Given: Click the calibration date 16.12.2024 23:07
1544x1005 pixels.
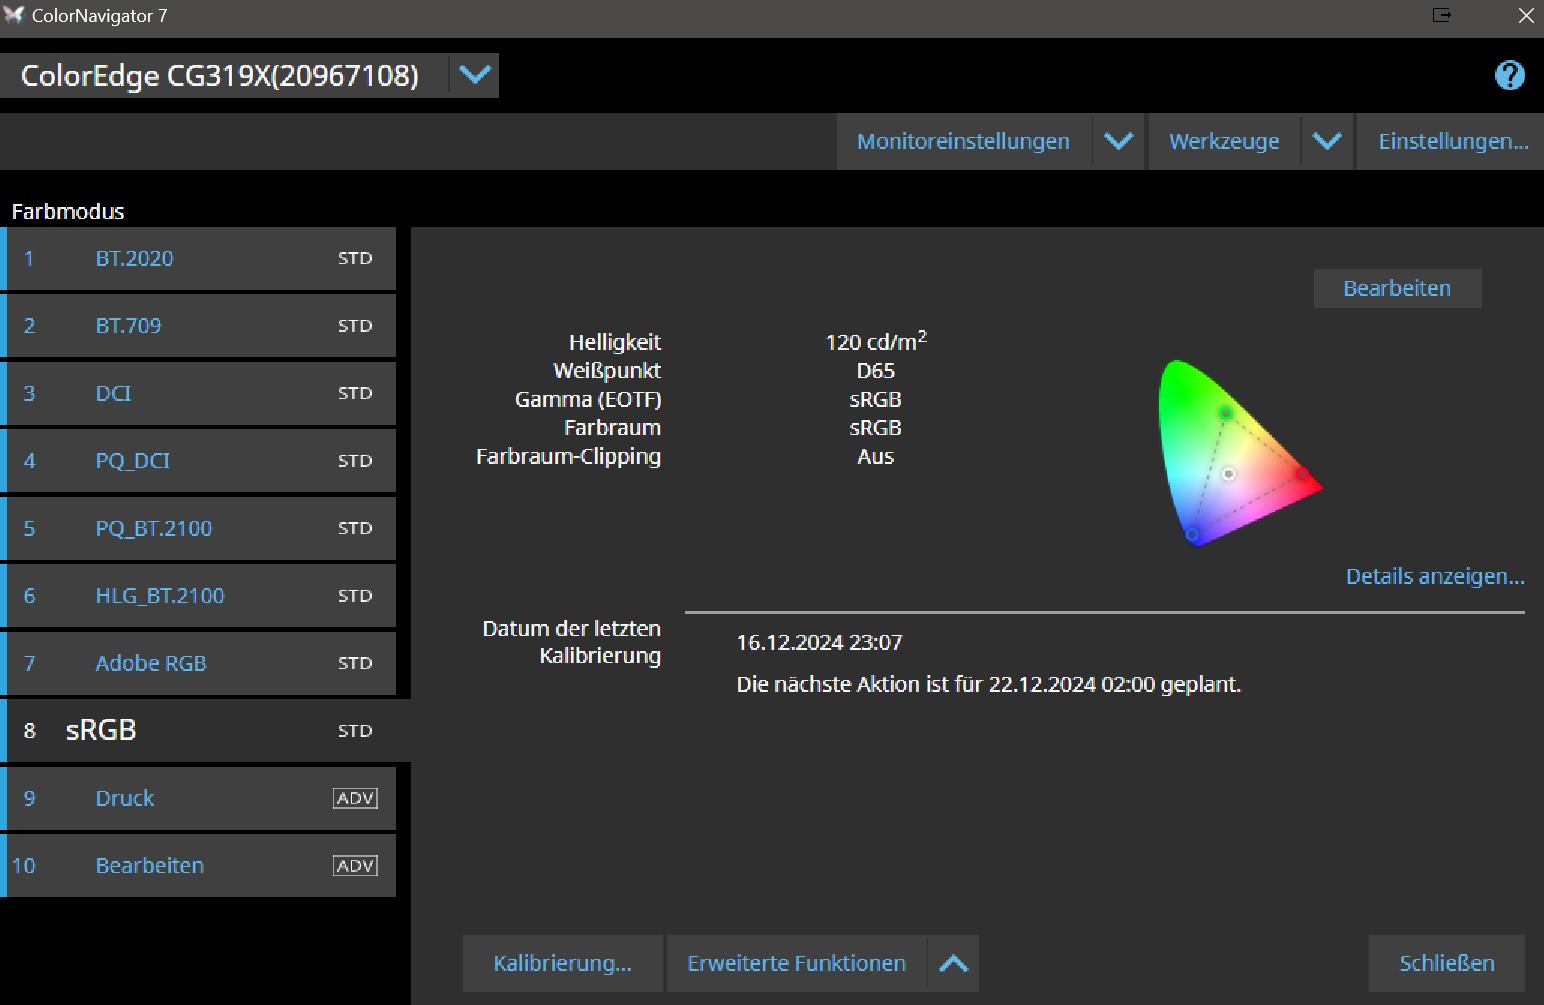Looking at the screenshot, I should tap(819, 643).
